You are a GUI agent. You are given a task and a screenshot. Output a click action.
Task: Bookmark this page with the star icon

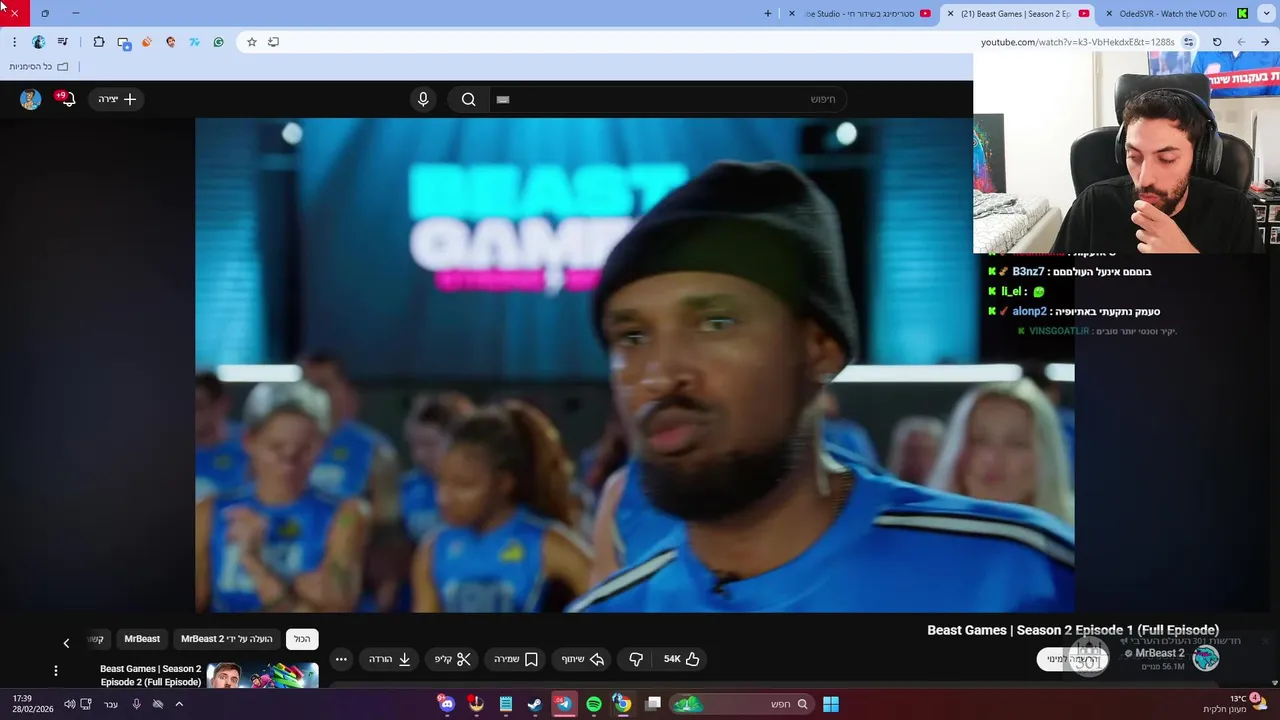[x=252, y=42]
